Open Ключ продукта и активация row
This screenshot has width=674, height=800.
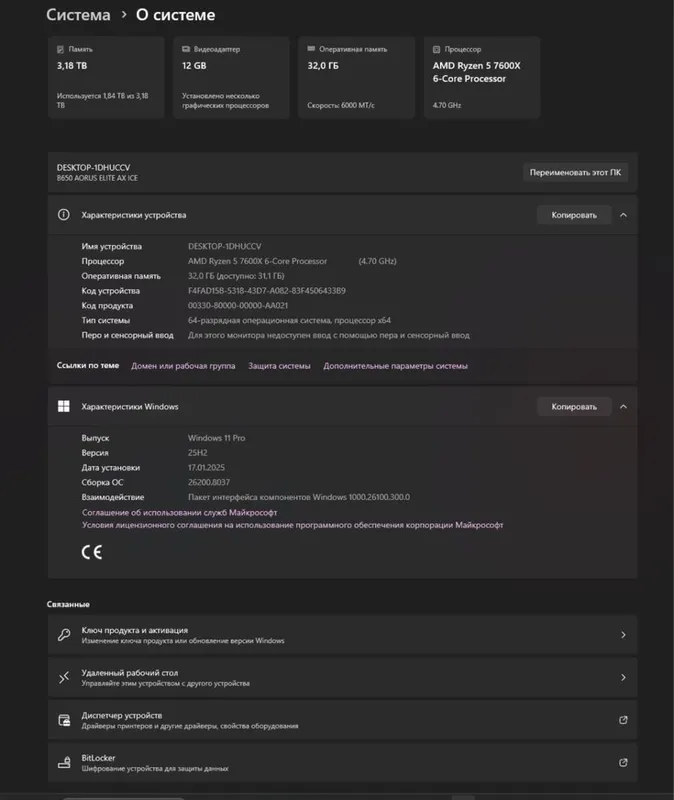(x=342, y=635)
